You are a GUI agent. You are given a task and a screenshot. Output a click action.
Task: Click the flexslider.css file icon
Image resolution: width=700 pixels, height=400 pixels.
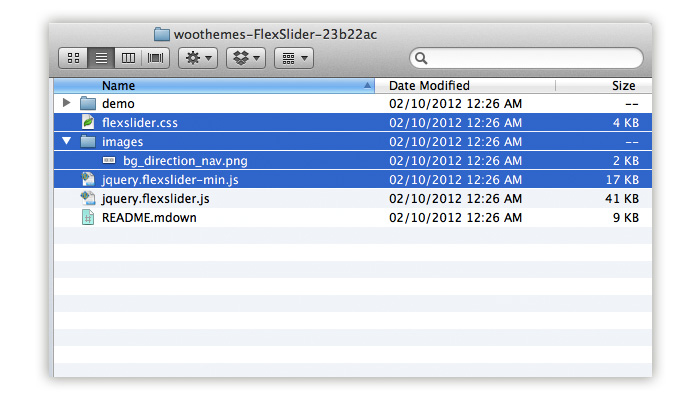pos(88,122)
